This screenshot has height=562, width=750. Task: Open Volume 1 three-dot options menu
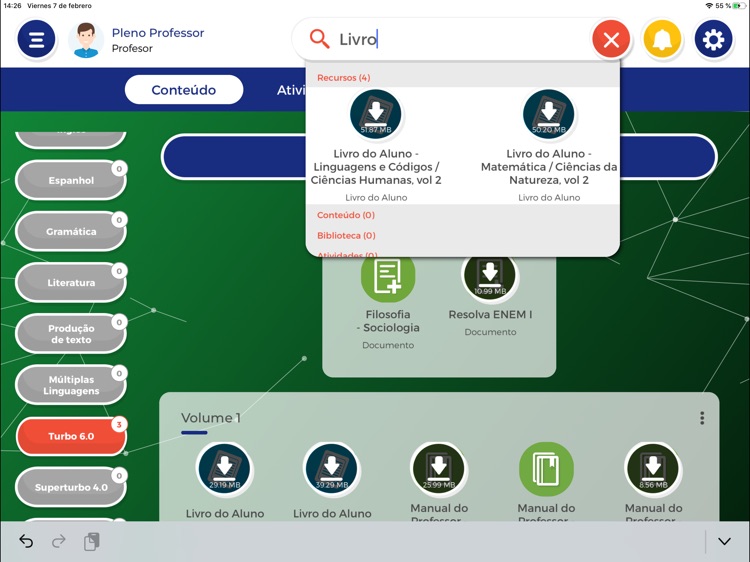coord(702,418)
